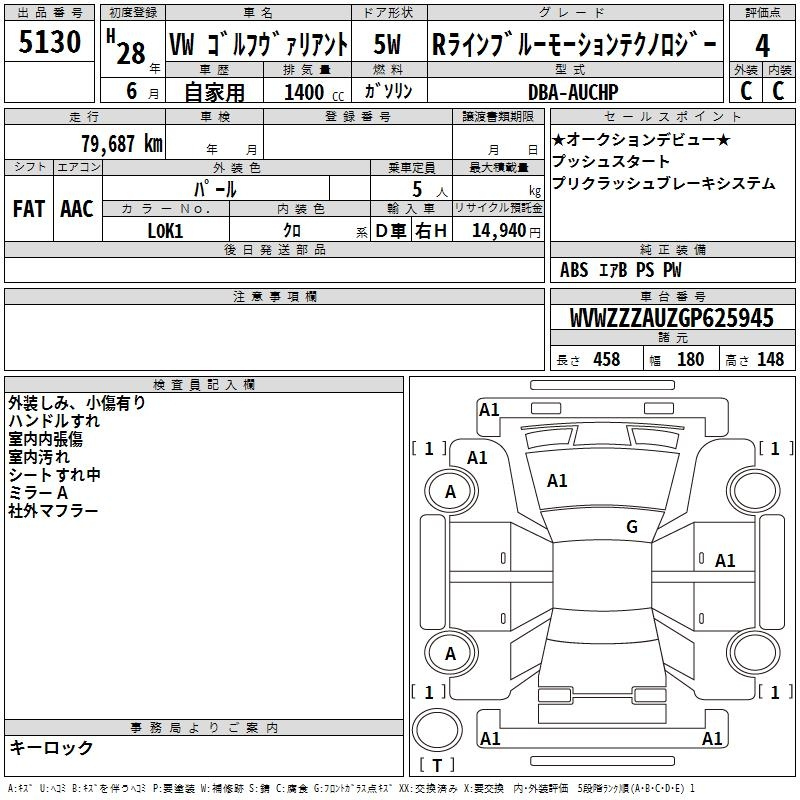The height and width of the screenshot is (800, 800).
Task: Click the D車 import marker
Action: (x=391, y=231)
